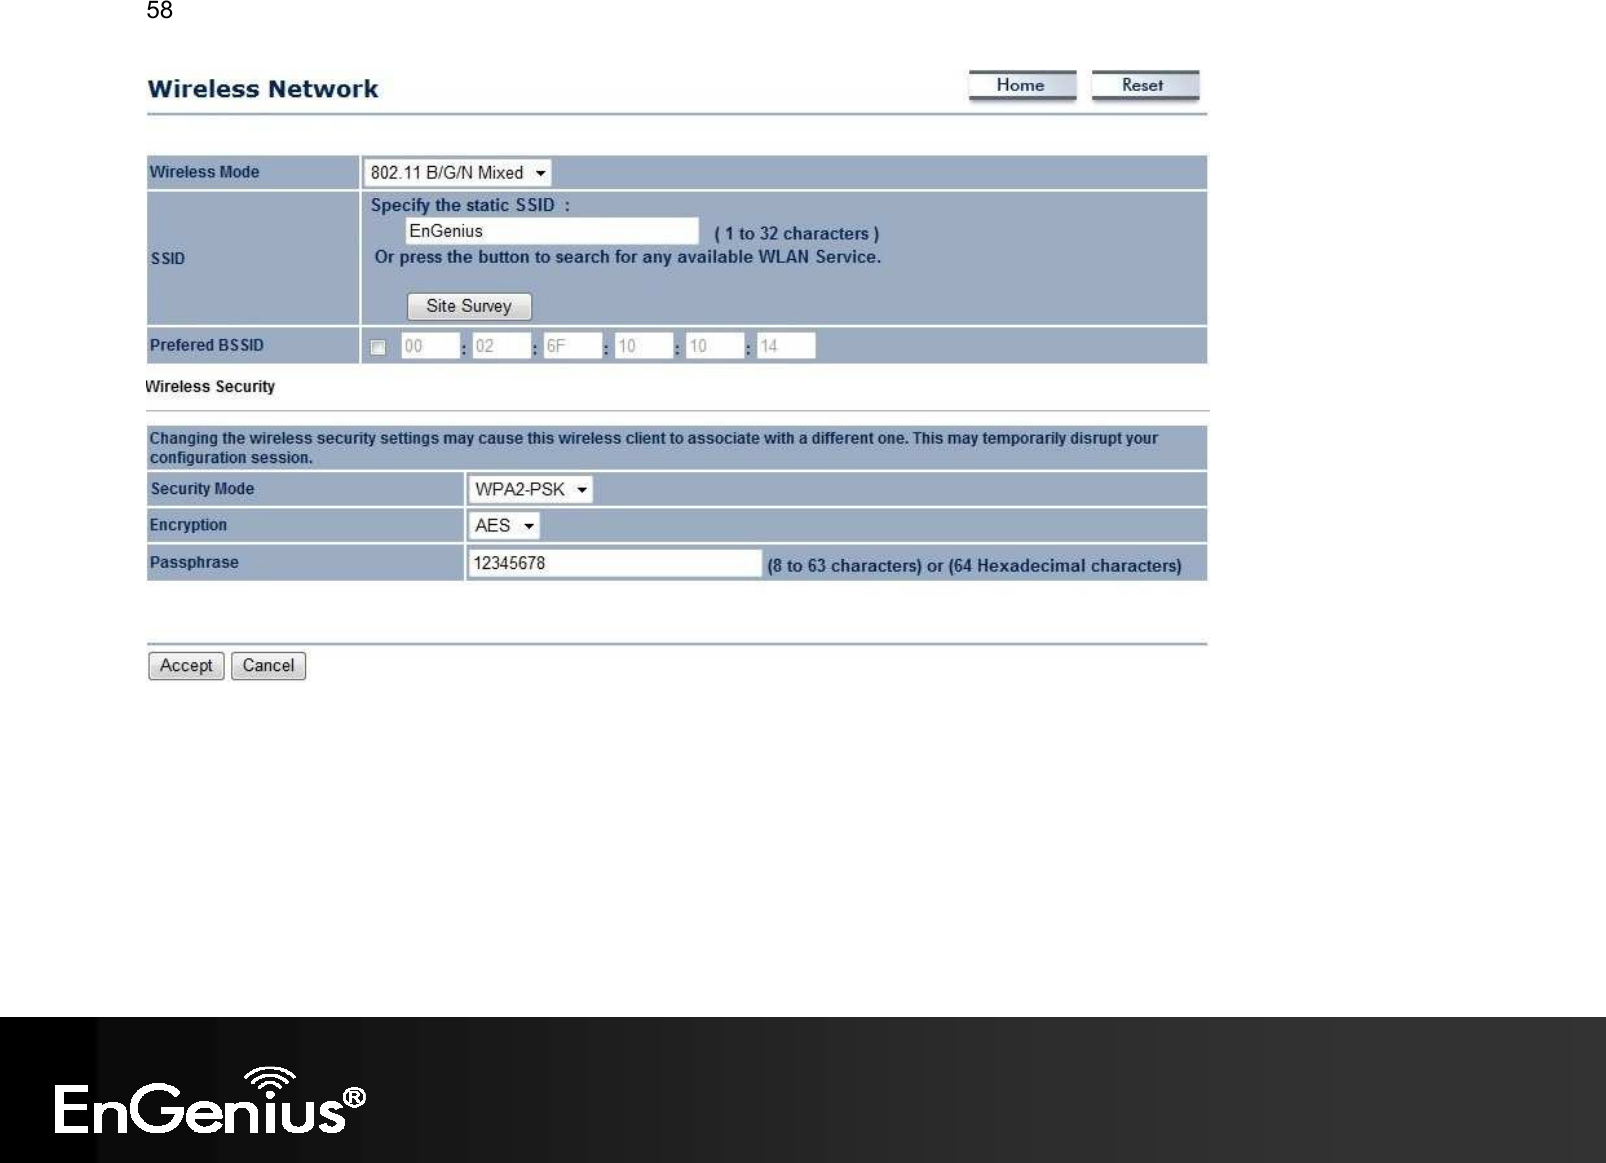Click the EnGenius logo in footer

[x=210, y=1101]
